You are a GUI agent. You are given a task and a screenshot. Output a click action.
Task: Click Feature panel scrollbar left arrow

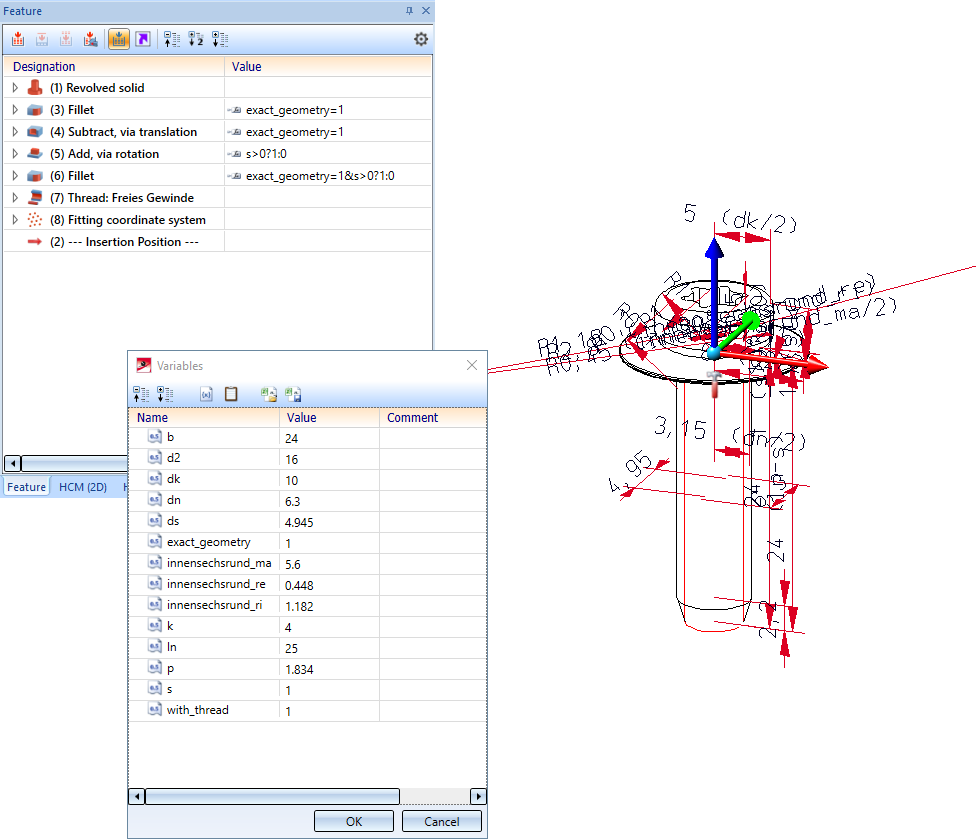(x=12, y=464)
